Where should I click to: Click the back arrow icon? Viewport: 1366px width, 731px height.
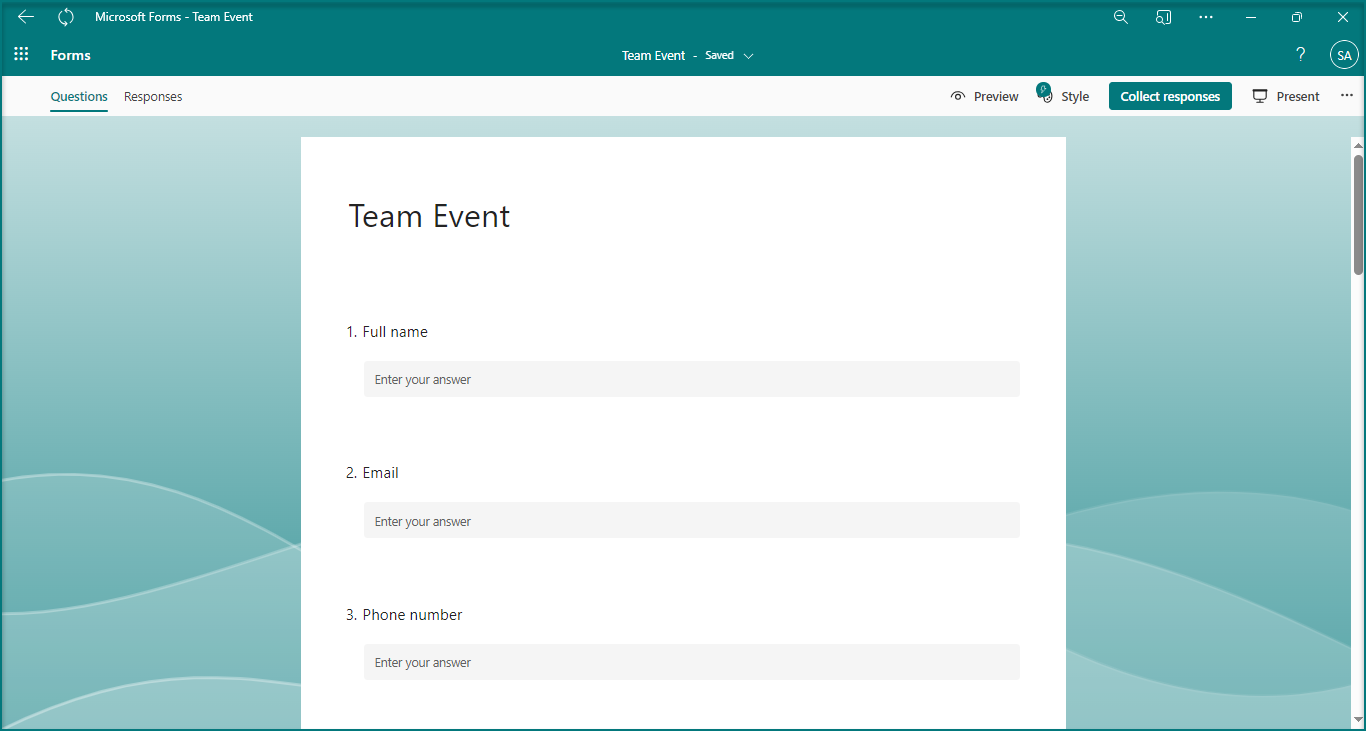point(26,17)
